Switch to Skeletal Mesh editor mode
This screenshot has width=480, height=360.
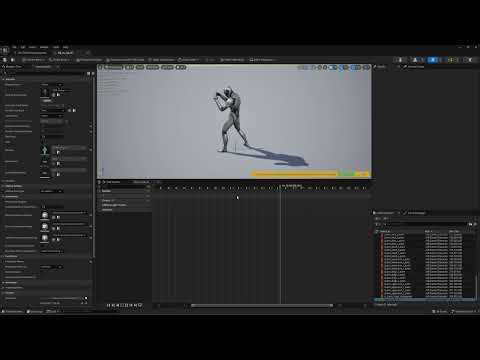click(x=415, y=60)
